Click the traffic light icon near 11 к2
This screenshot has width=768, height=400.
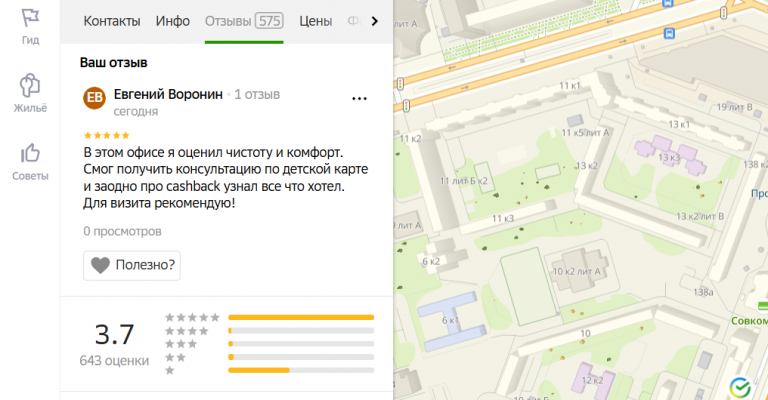[x=407, y=105]
